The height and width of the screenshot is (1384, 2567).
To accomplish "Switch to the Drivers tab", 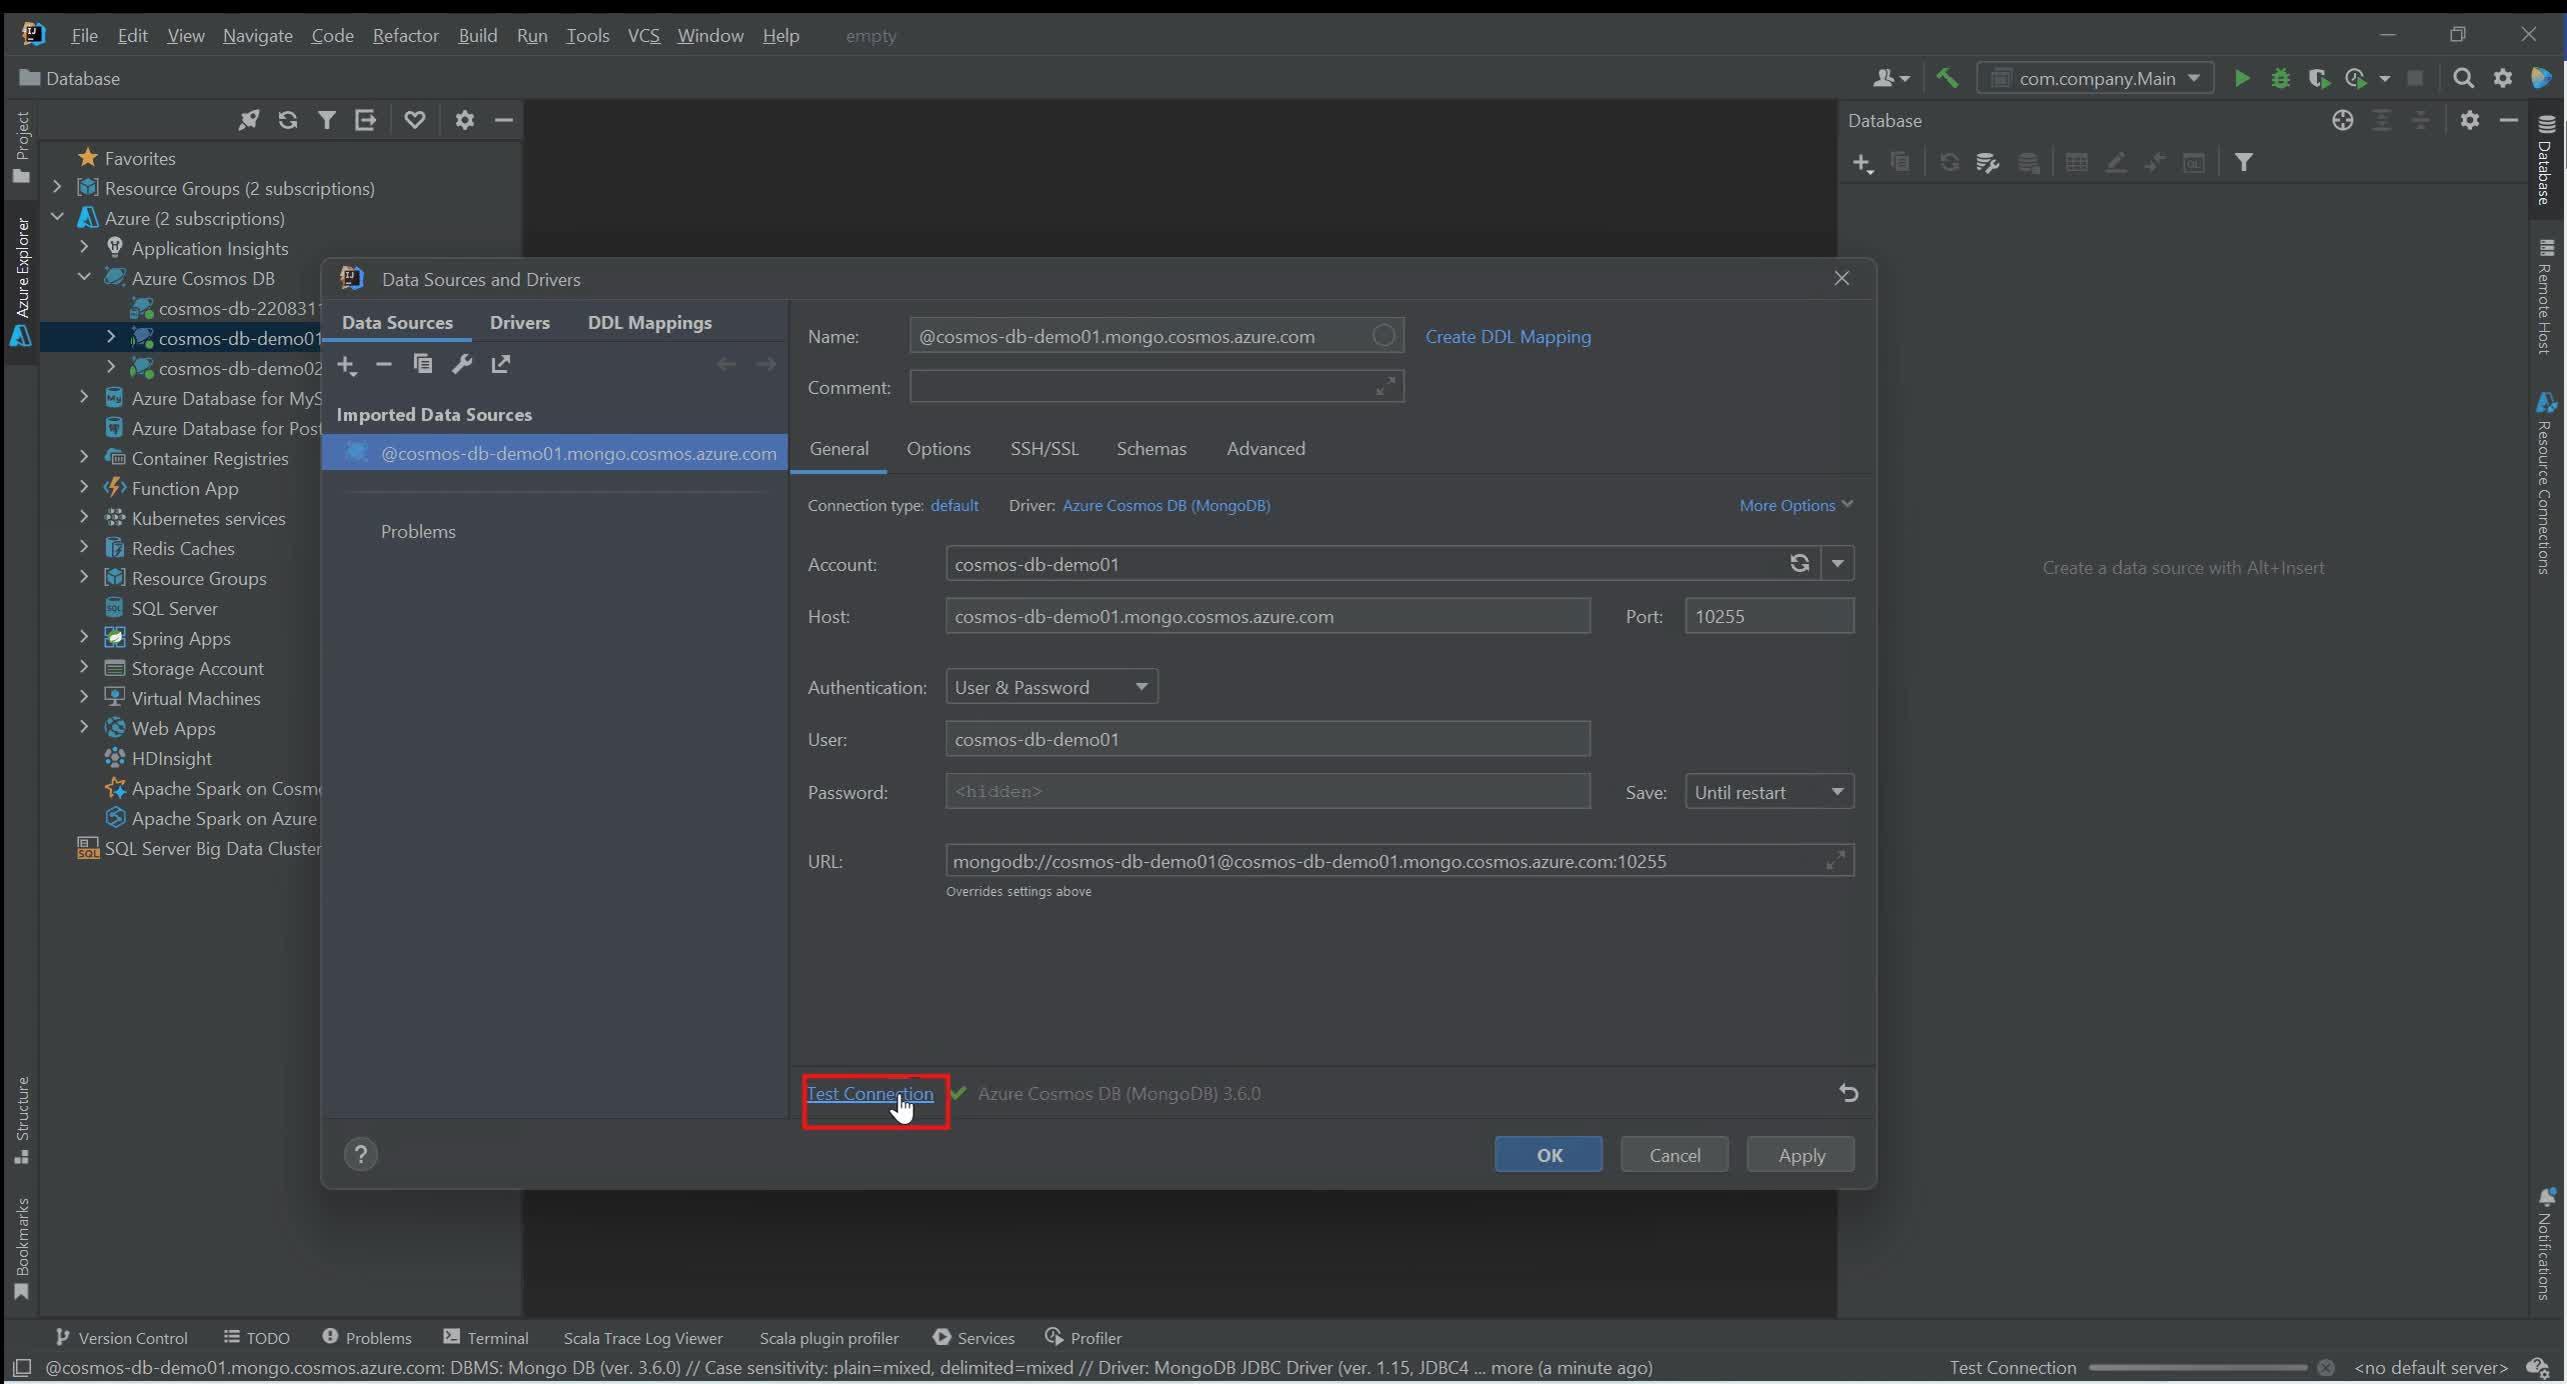I will tap(520, 322).
